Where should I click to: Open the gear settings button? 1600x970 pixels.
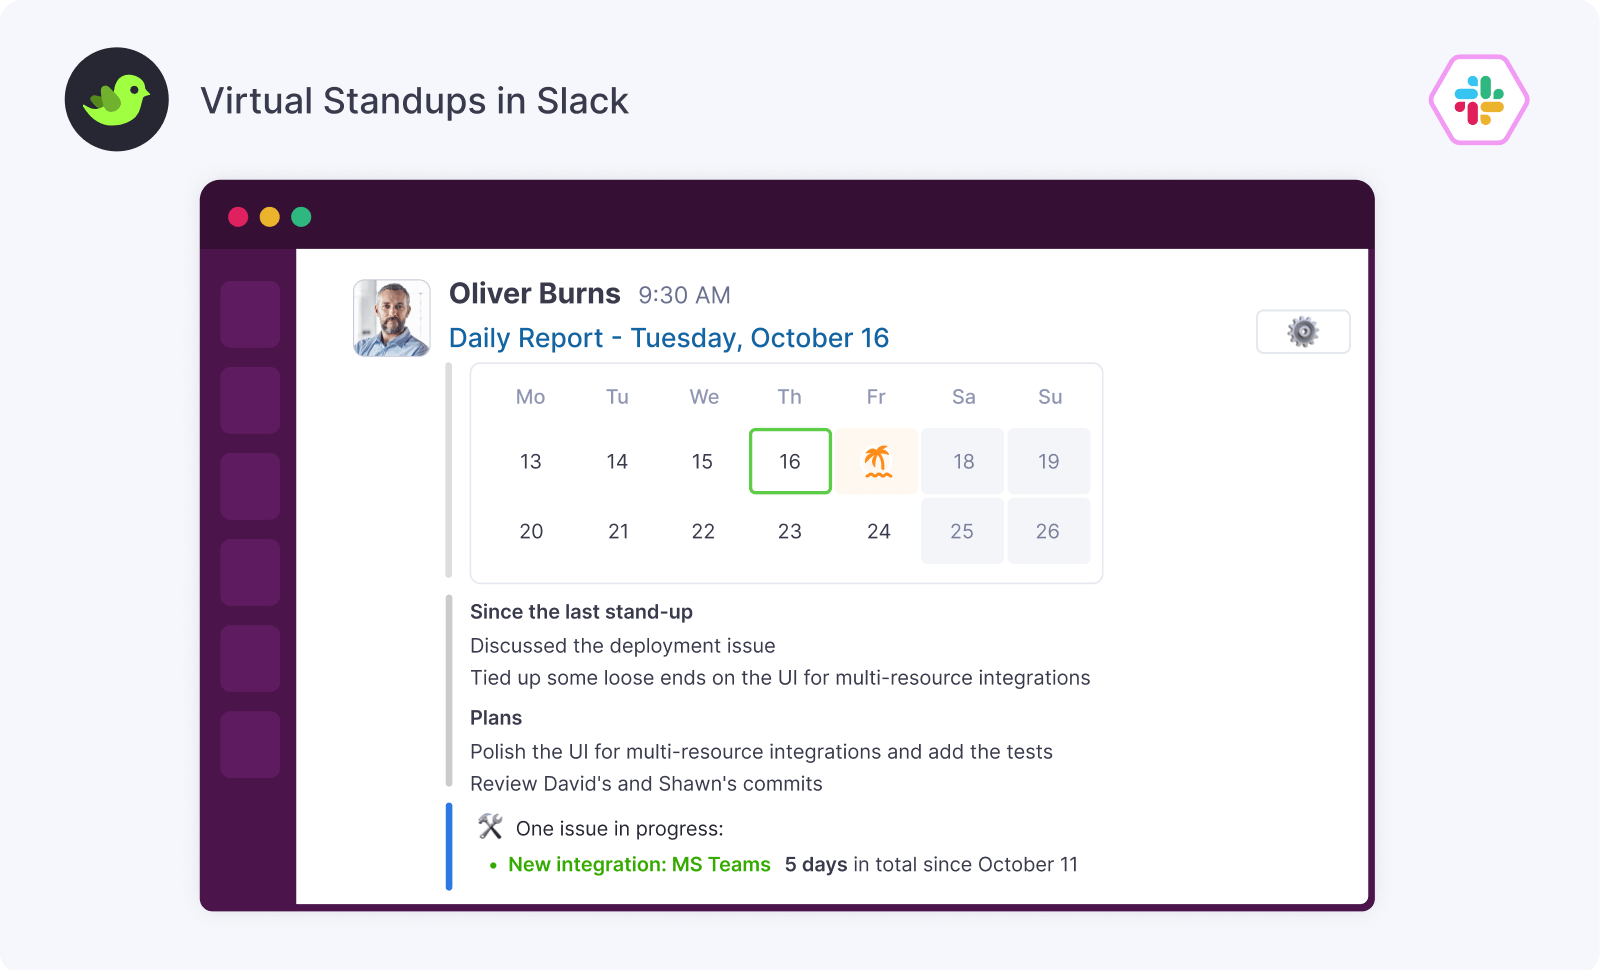point(1302,332)
